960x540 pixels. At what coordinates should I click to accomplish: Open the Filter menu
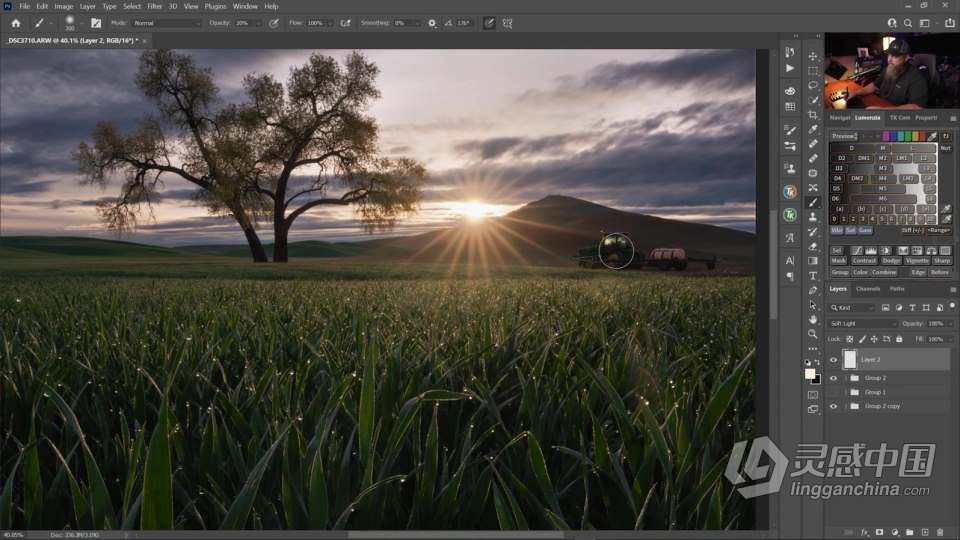tap(154, 6)
